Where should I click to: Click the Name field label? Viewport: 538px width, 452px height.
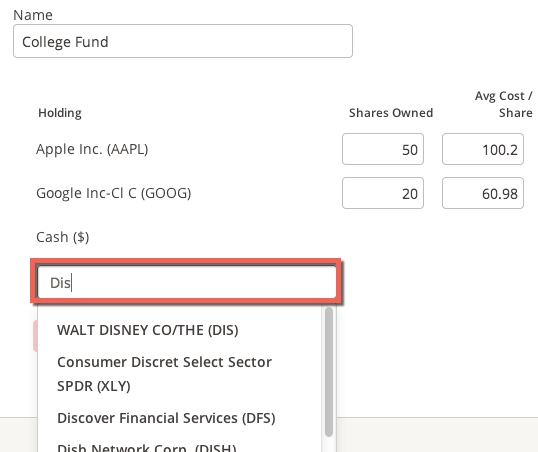(x=33, y=15)
